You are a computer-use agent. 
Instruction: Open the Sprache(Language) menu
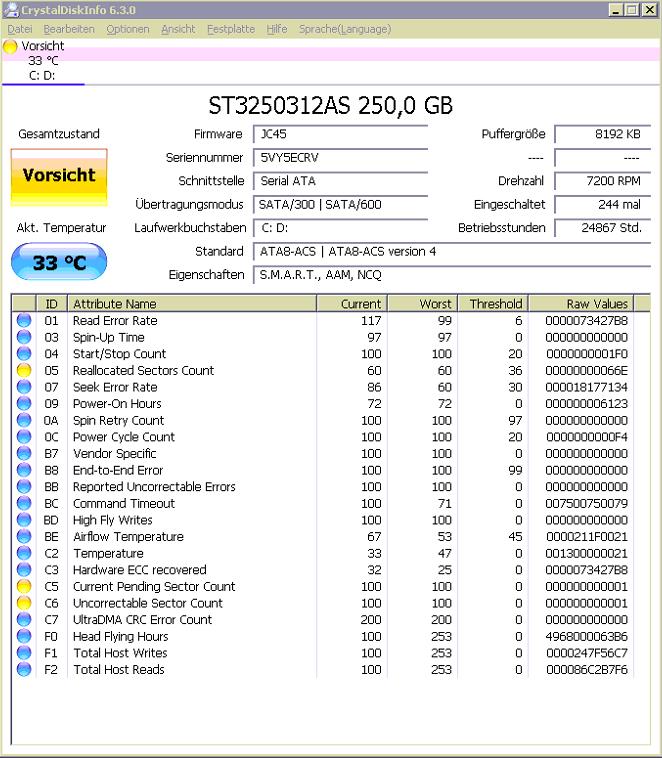coord(345,29)
